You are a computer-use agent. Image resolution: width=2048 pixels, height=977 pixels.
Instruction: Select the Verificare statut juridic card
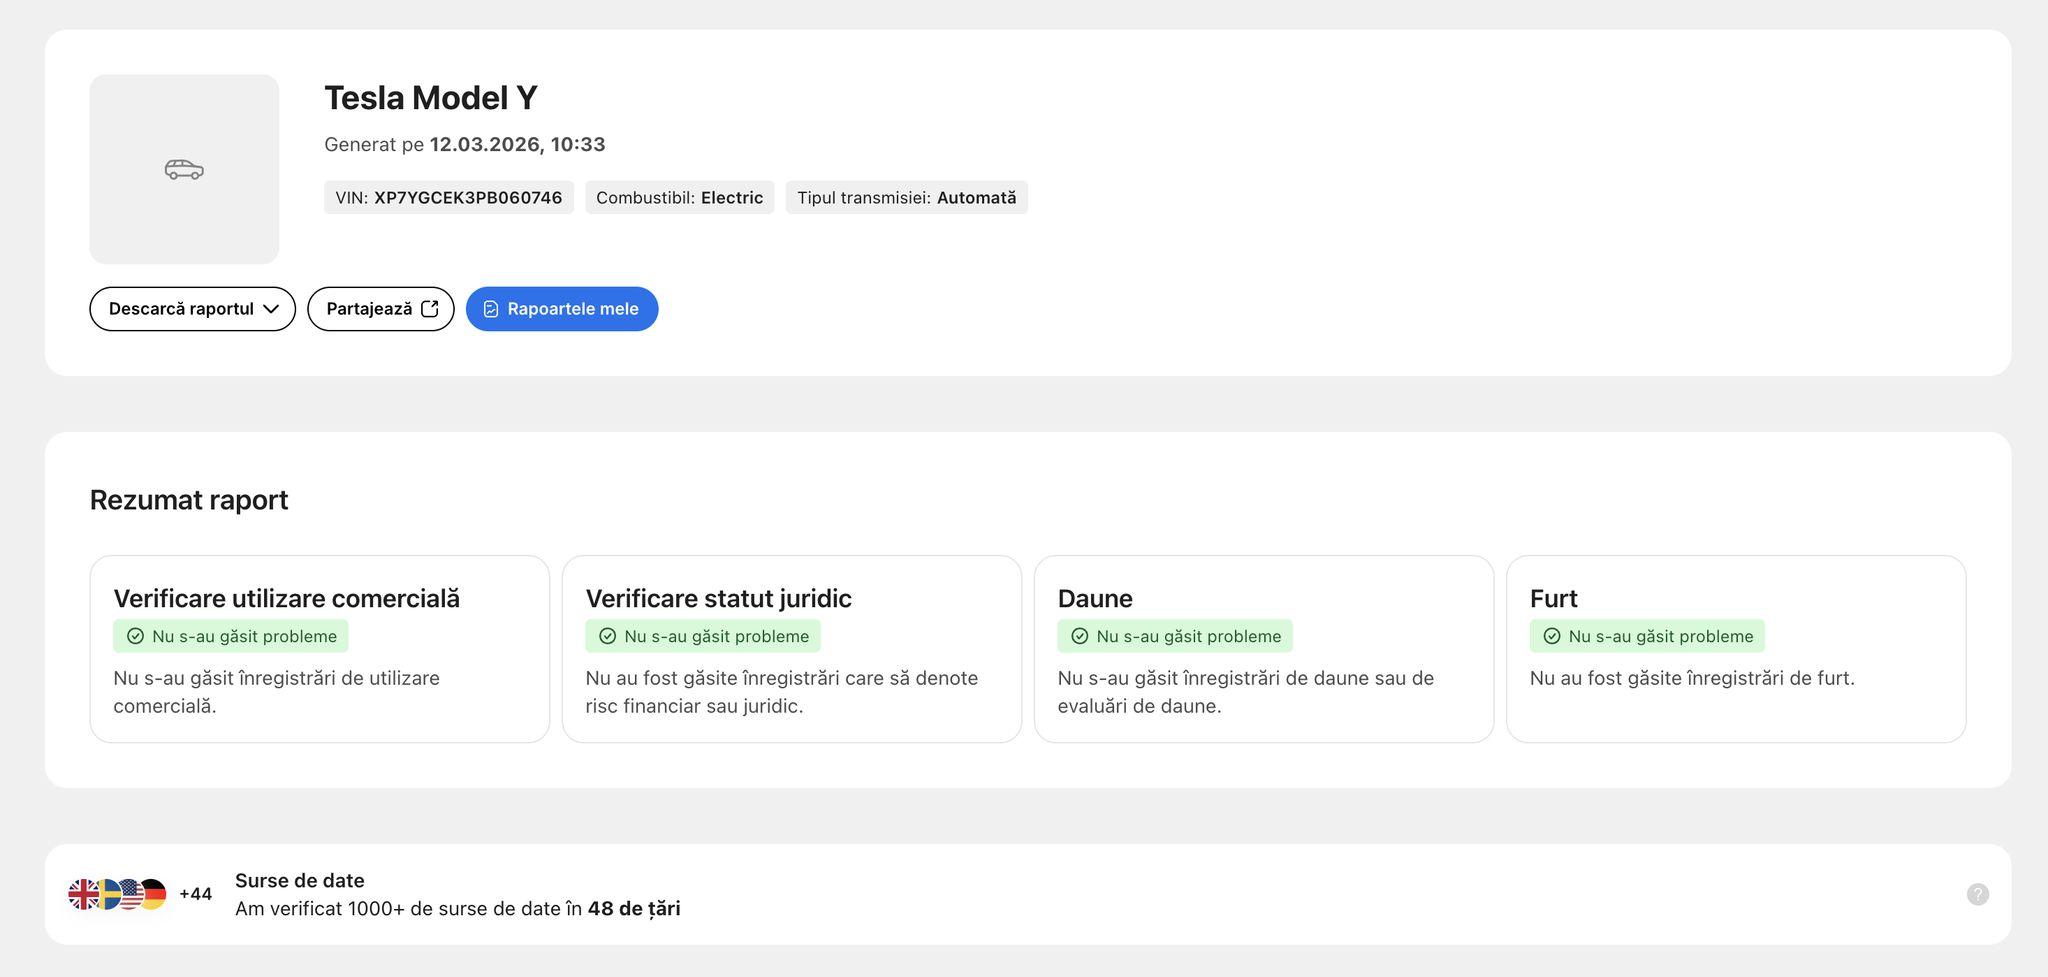click(791, 649)
